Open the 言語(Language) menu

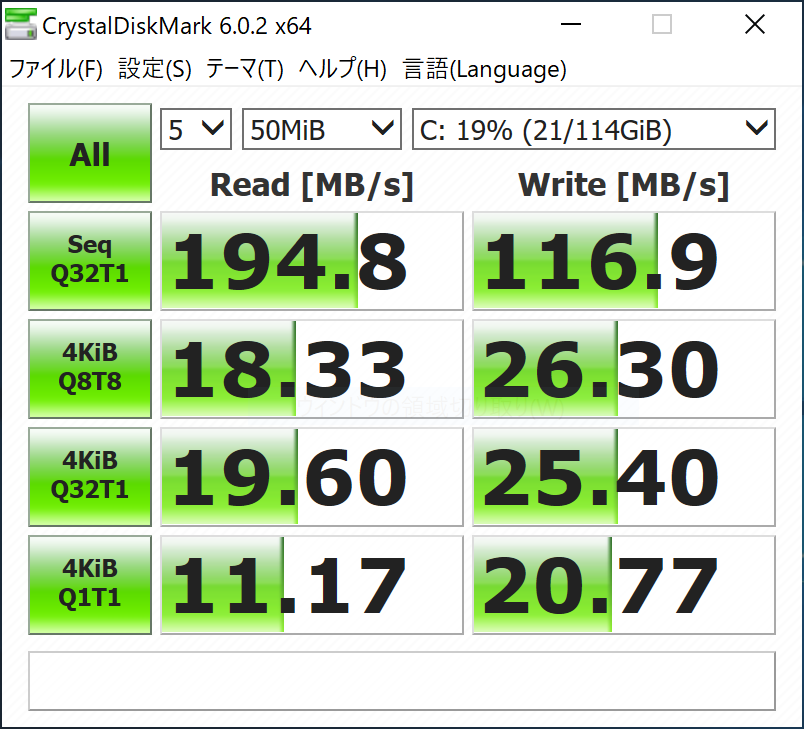[x=485, y=69]
